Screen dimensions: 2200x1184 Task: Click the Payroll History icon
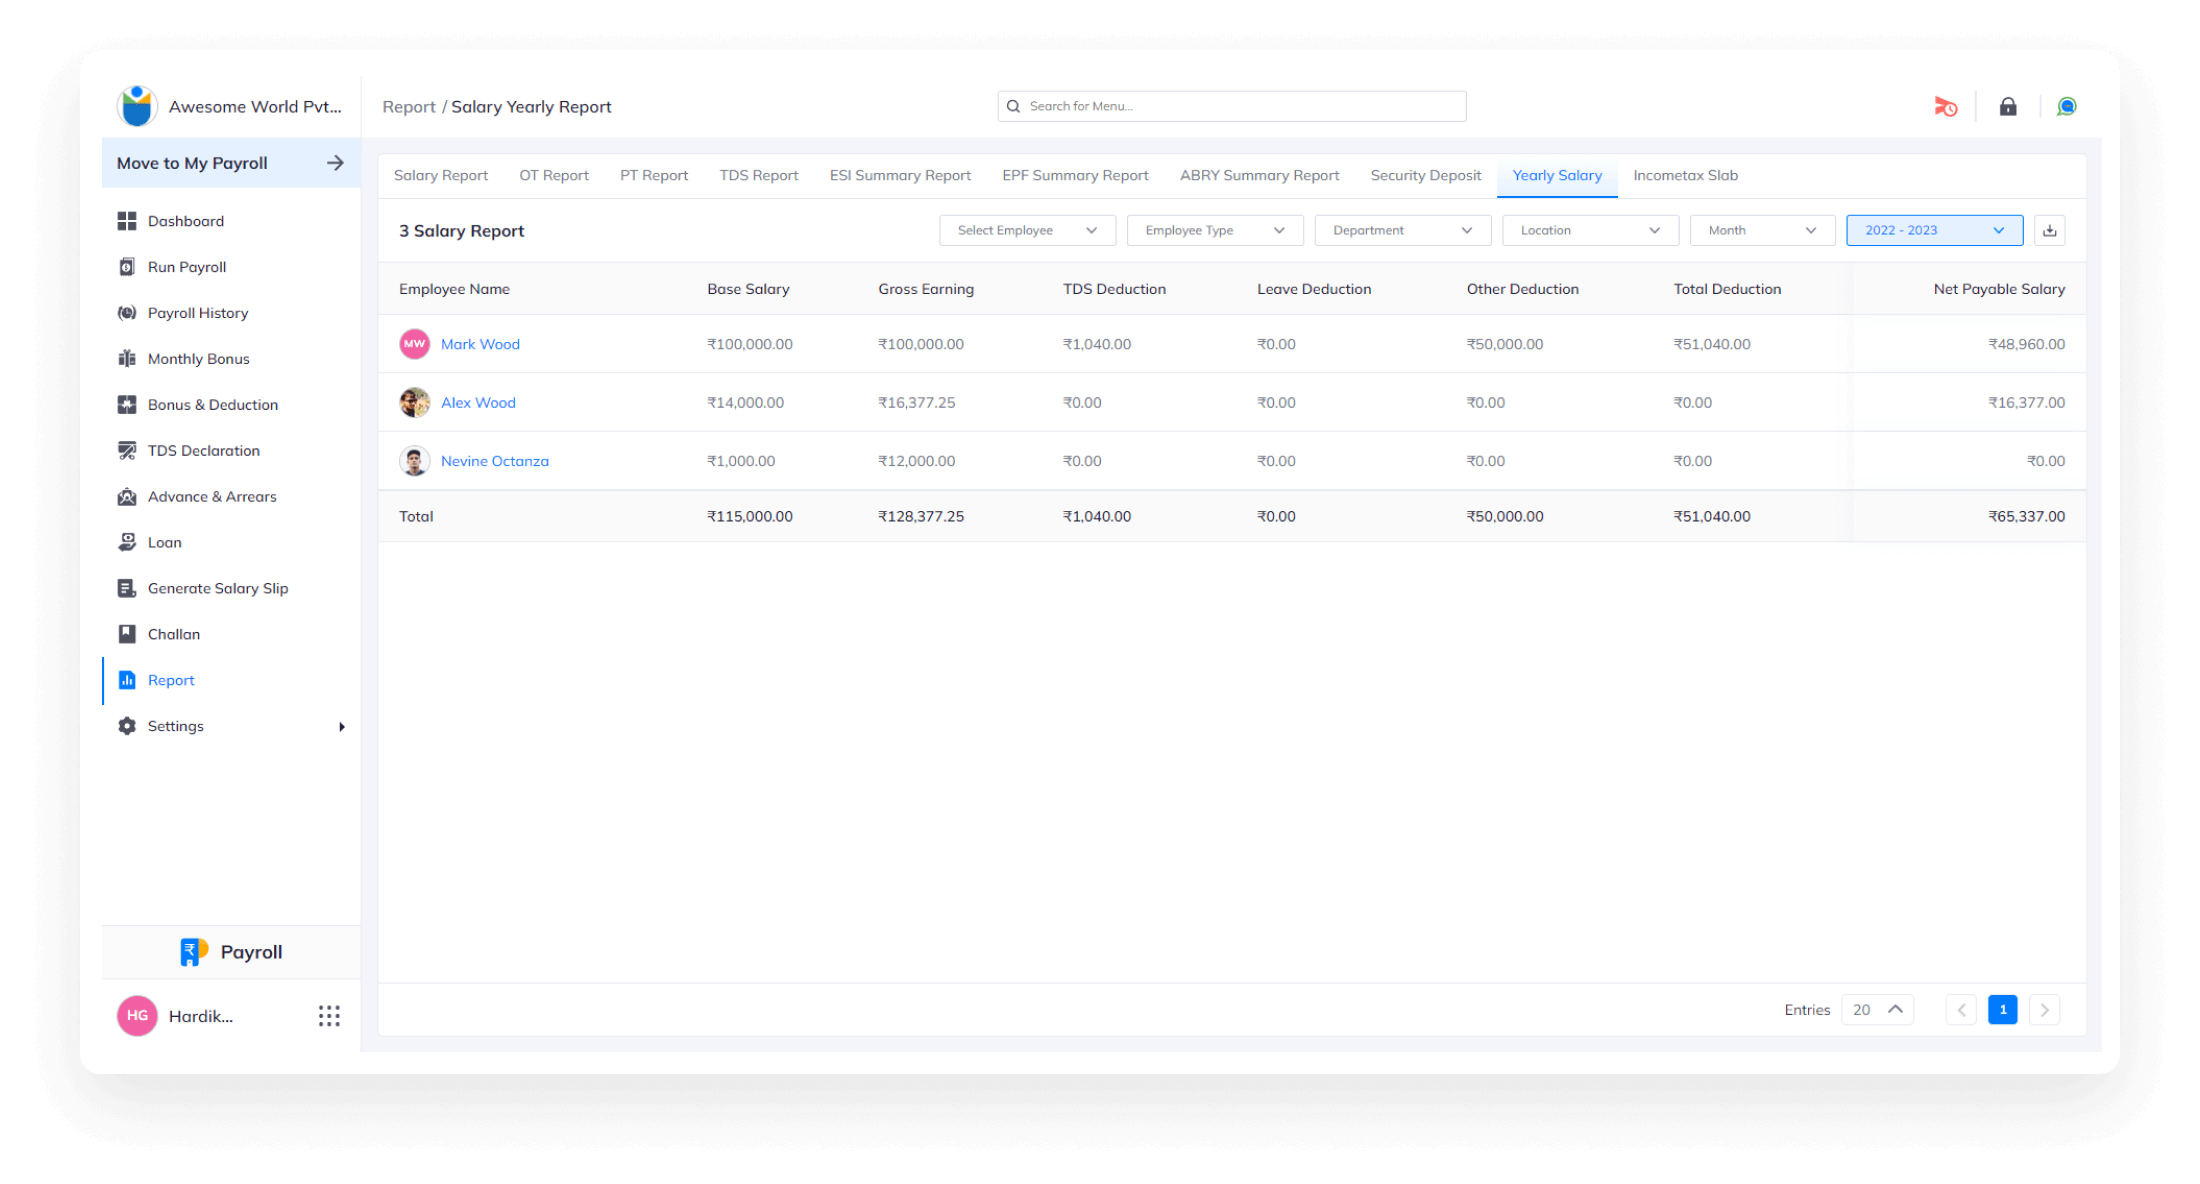(128, 312)
